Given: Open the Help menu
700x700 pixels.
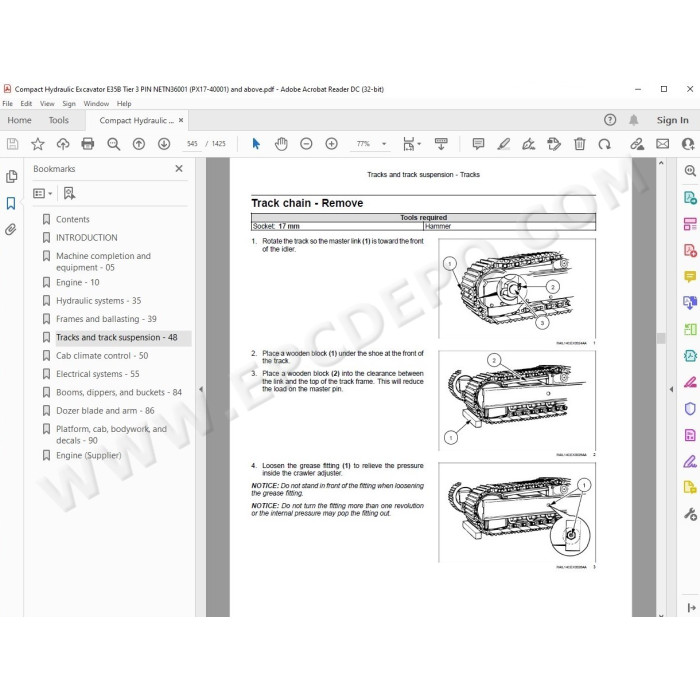Looking at the screenshot, I should (x=124, y=104).
